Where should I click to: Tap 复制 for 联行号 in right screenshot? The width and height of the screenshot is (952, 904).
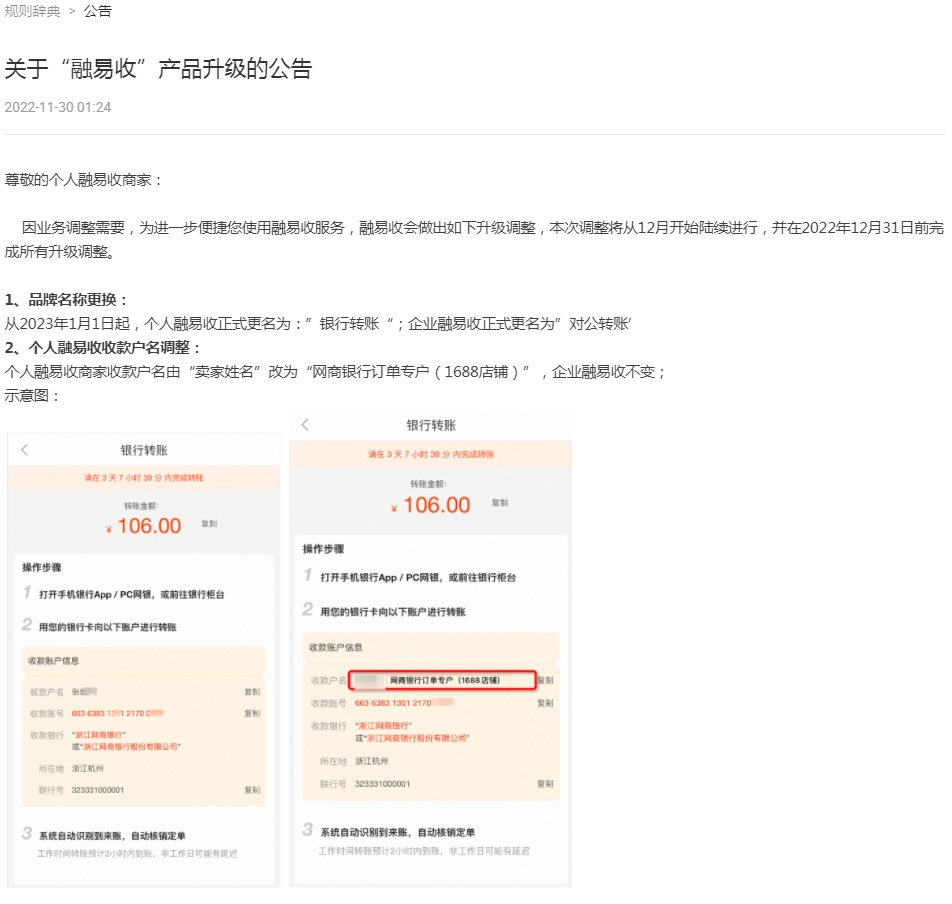point(545,784)
